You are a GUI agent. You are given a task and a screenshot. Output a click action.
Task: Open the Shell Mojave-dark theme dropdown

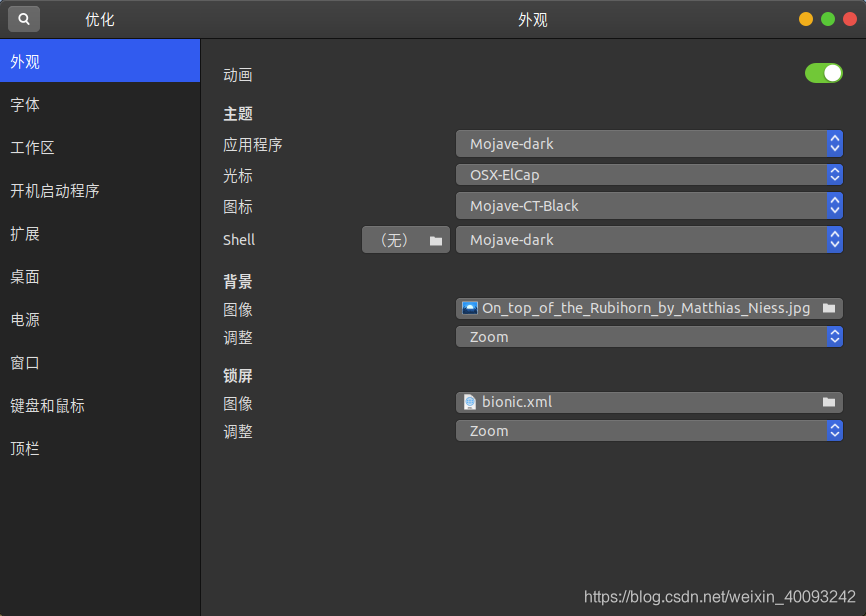(x=649, y=240)
